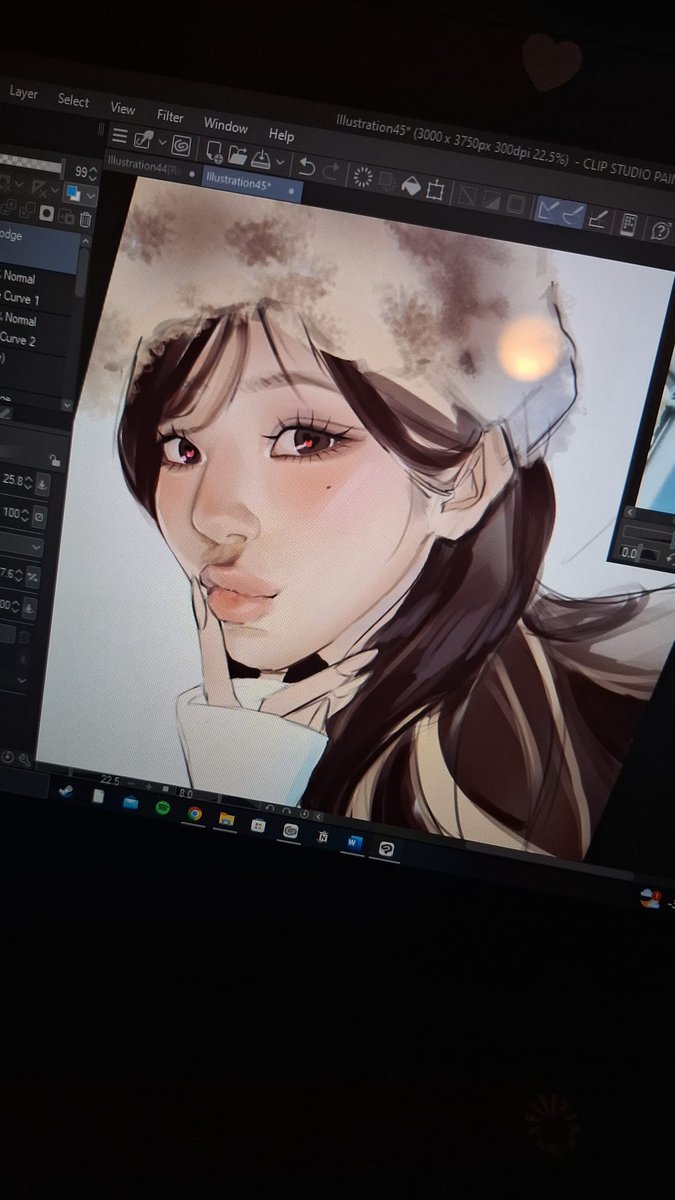Click the Clear Outside Selection icon
Screen dimensions: 675x1200
pos(386,182)
